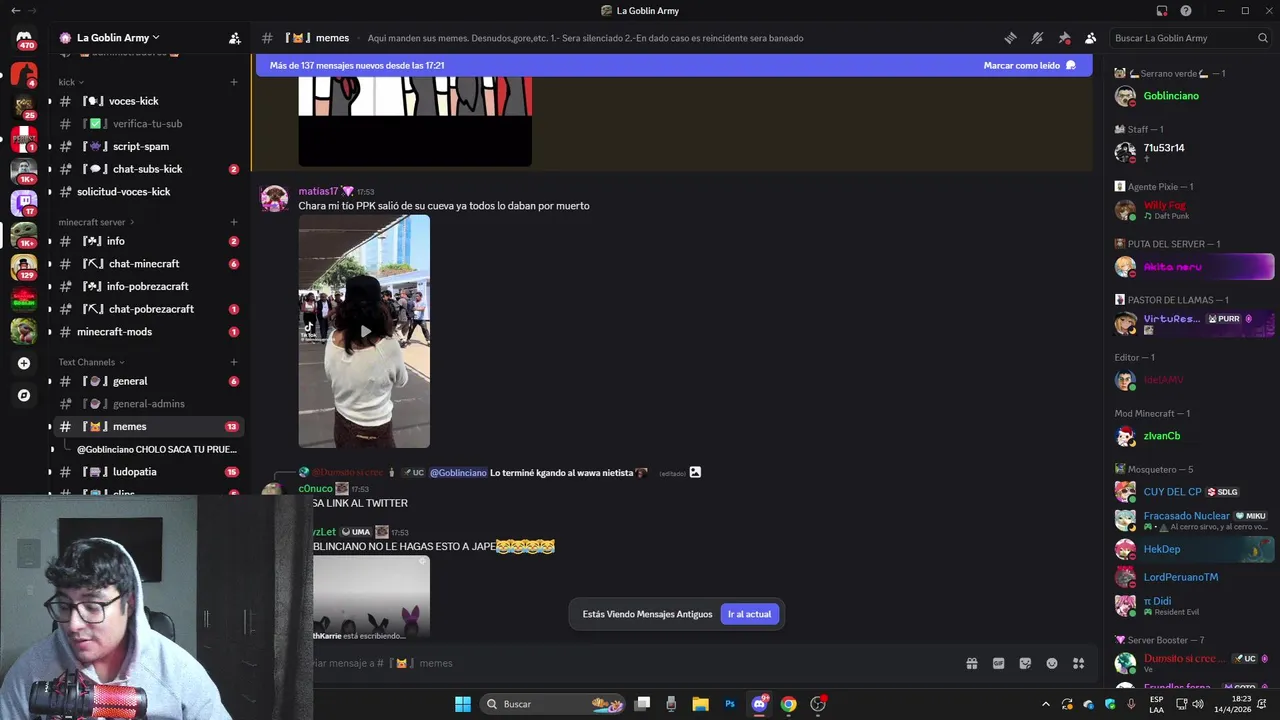Open CUY DEL CP member entry
Image resolution: width=1280 pixels, height=720 pixels.
(1194, 492)
